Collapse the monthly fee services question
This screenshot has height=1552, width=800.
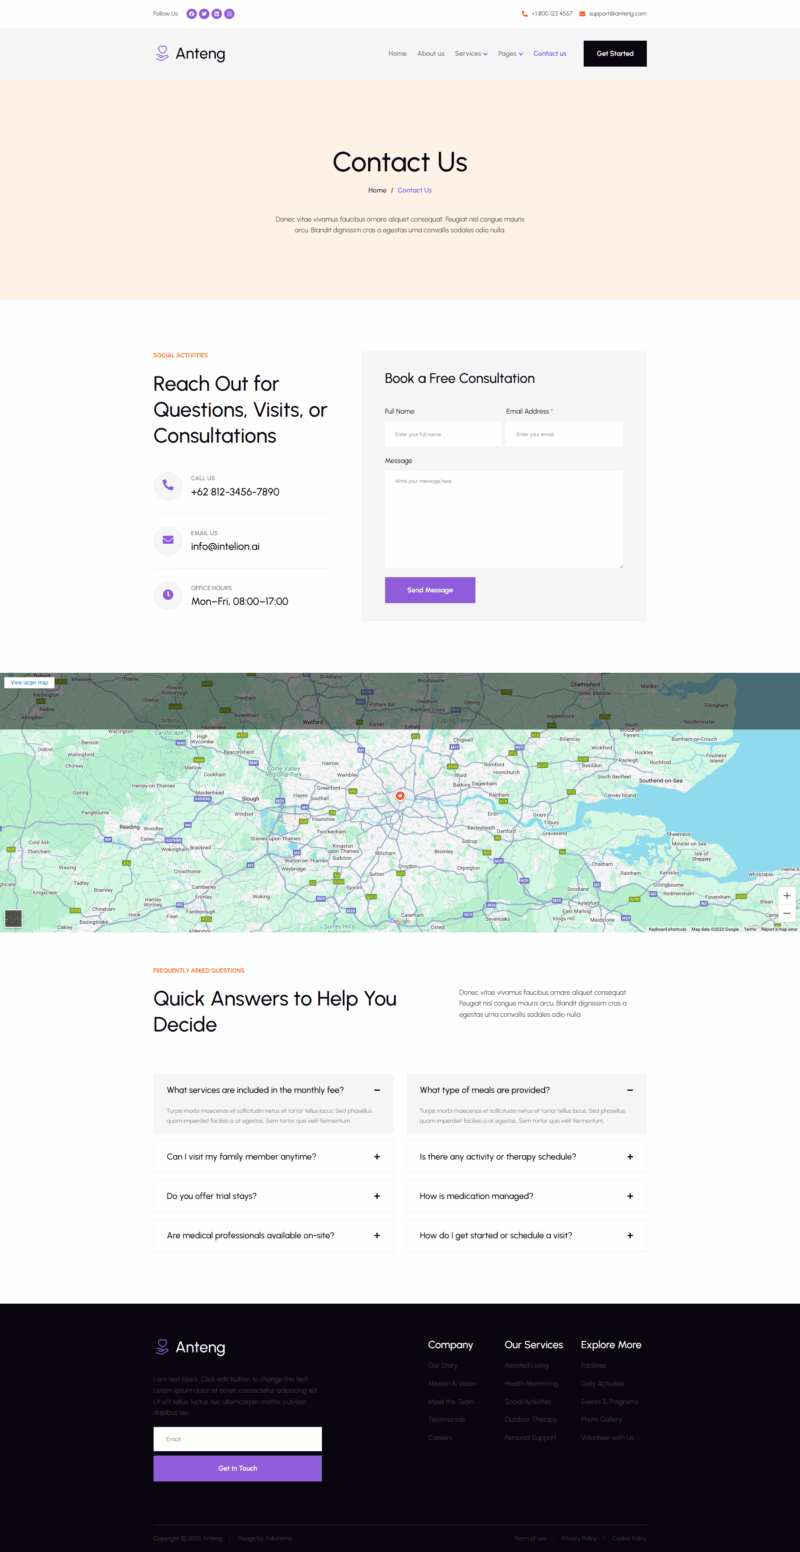[377, 1090]
